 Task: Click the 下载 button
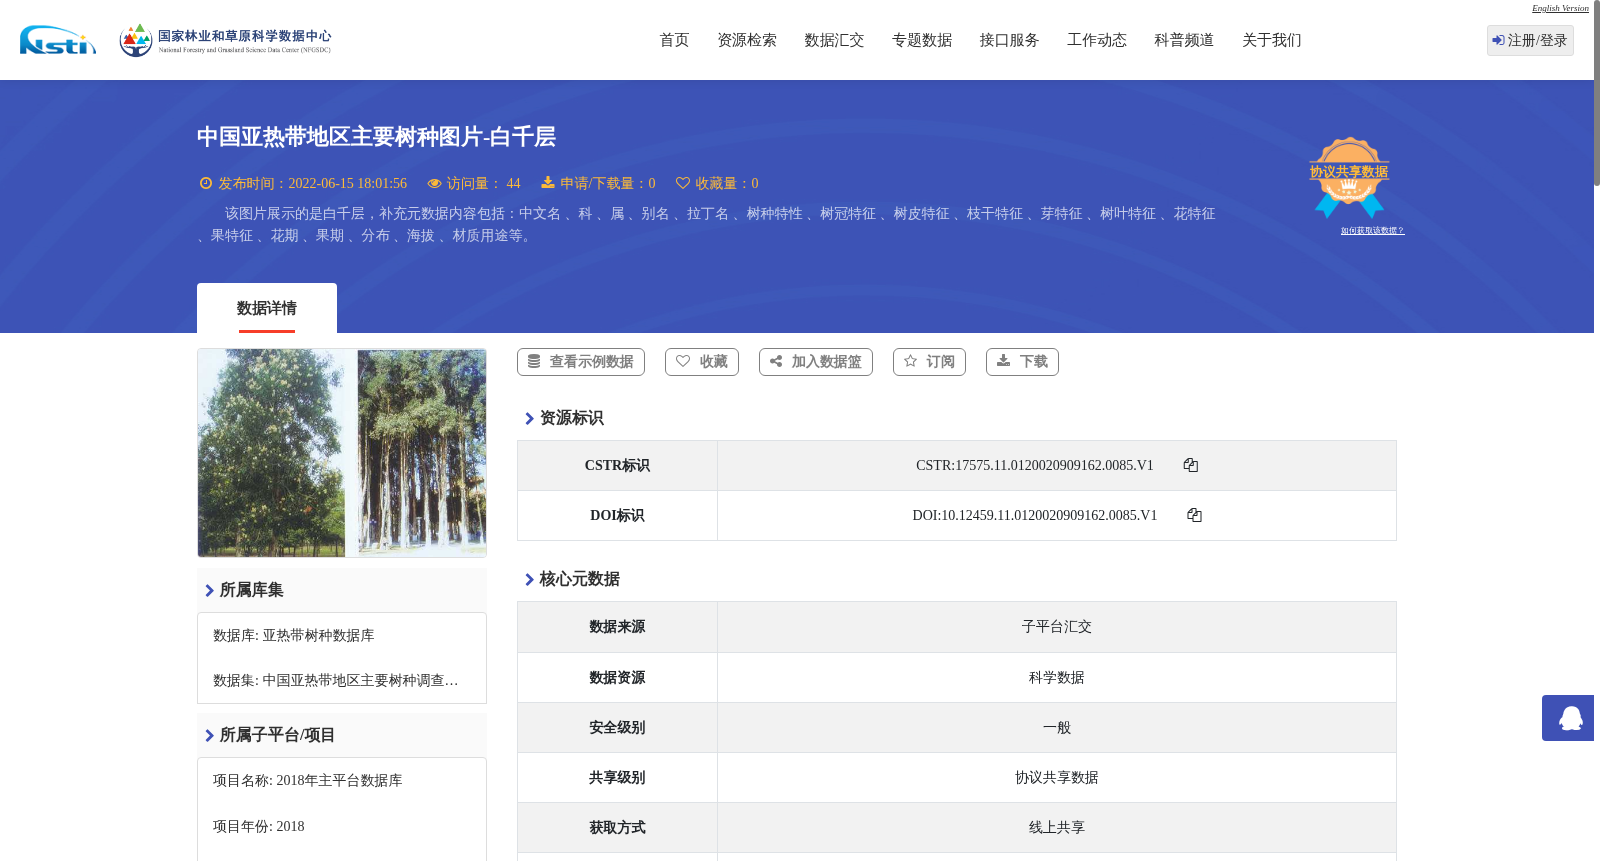coord(1022,362)
